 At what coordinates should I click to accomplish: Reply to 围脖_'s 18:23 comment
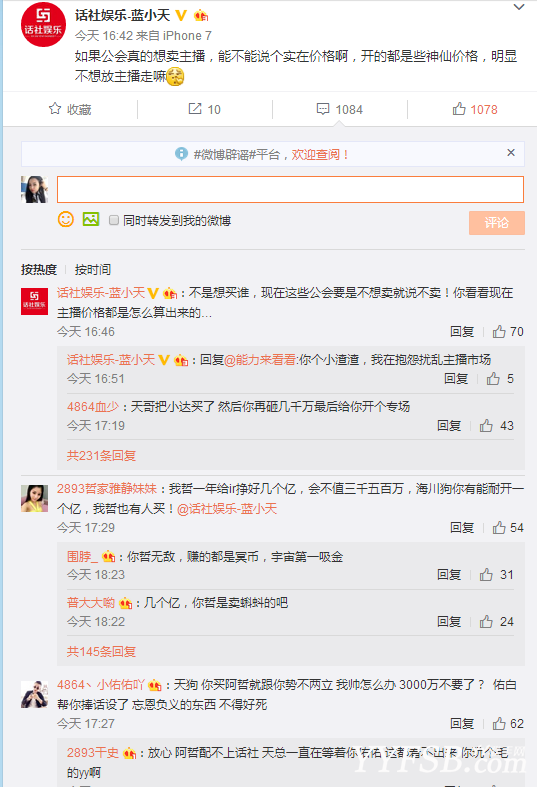449,575
